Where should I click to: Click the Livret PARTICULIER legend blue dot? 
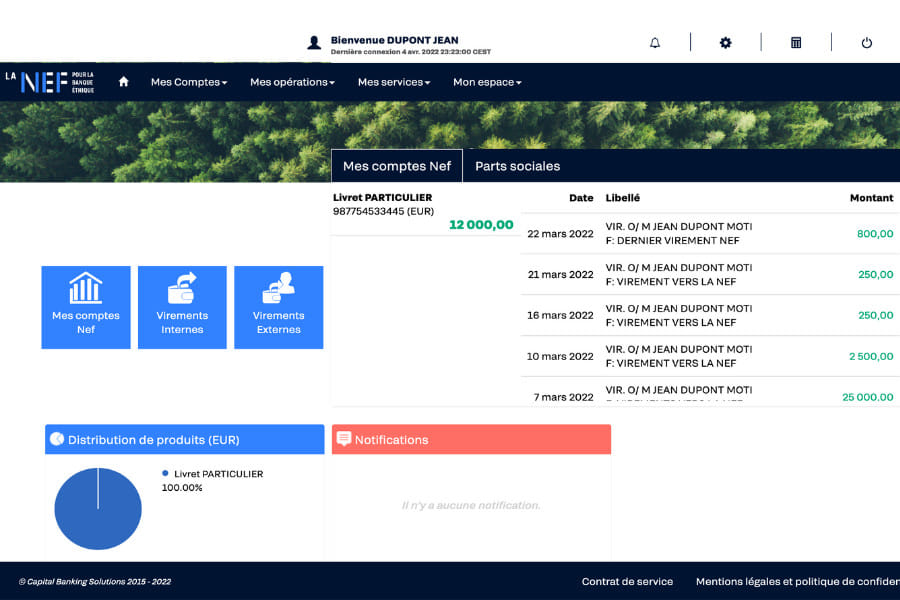[x=165, y=474]
